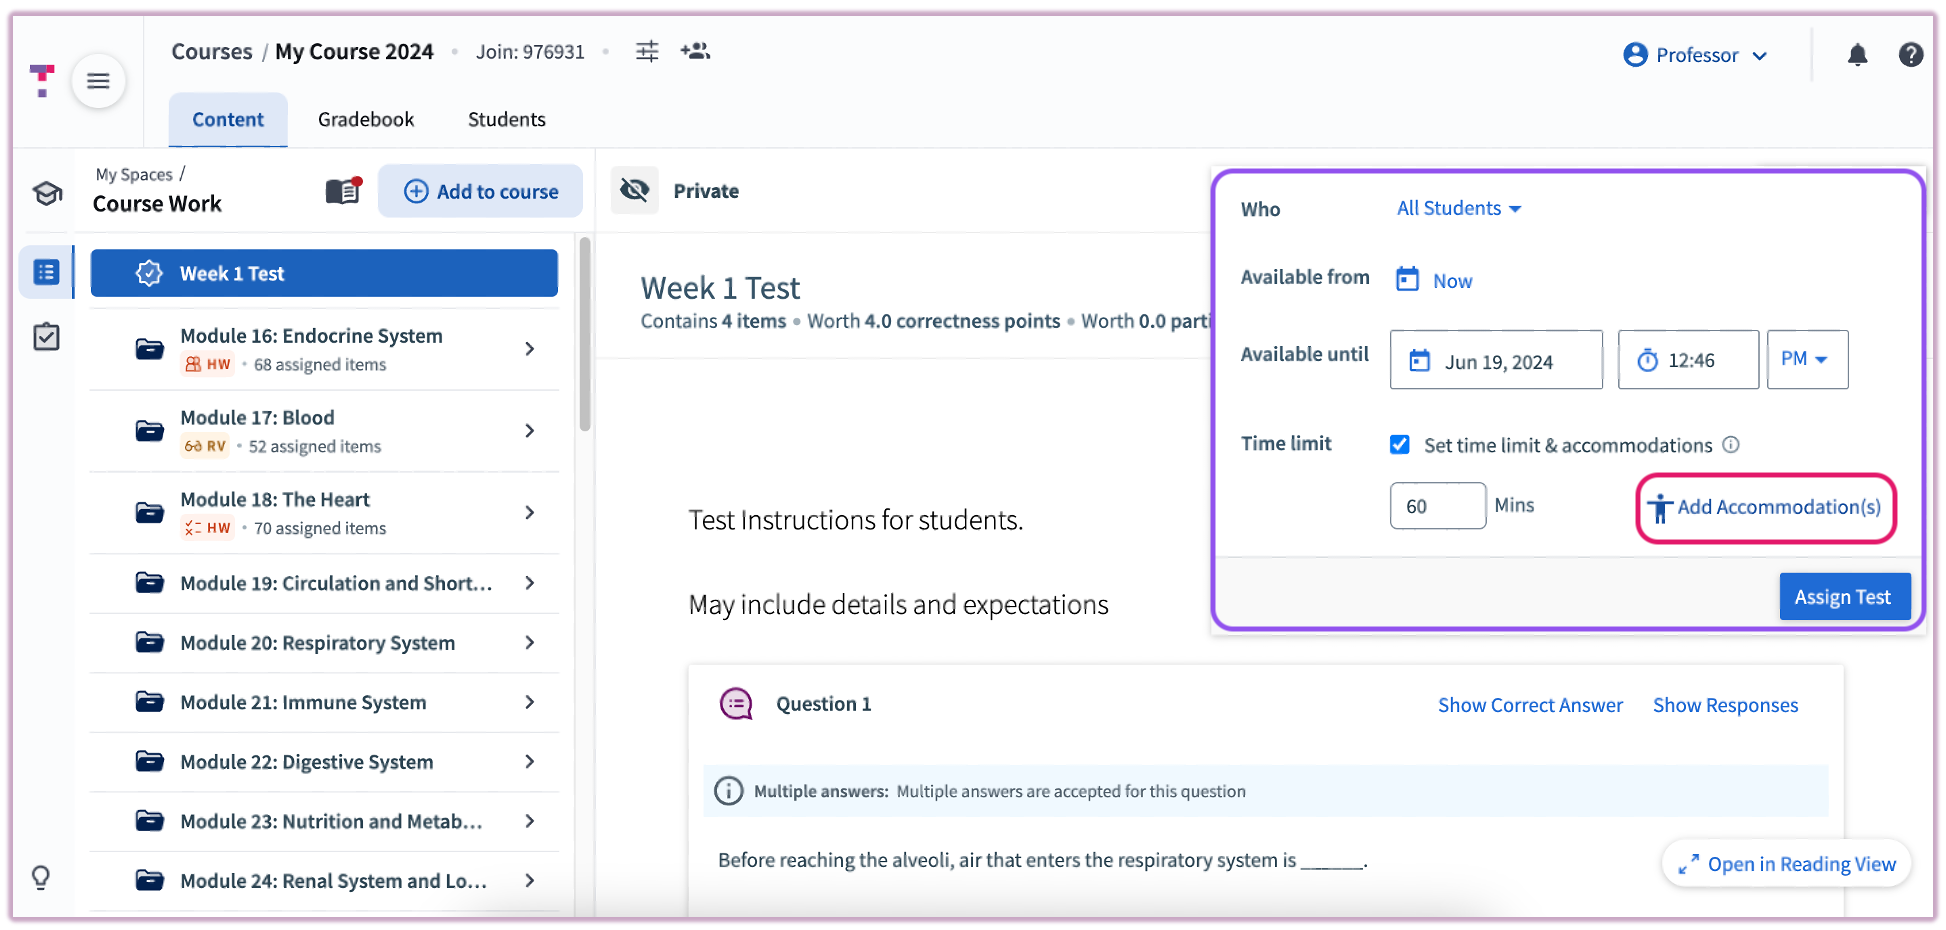Image resolution: width=1946 pixels, height=930 pixels.
Task: Switch to the Students tab
Action: coord(507,120)
